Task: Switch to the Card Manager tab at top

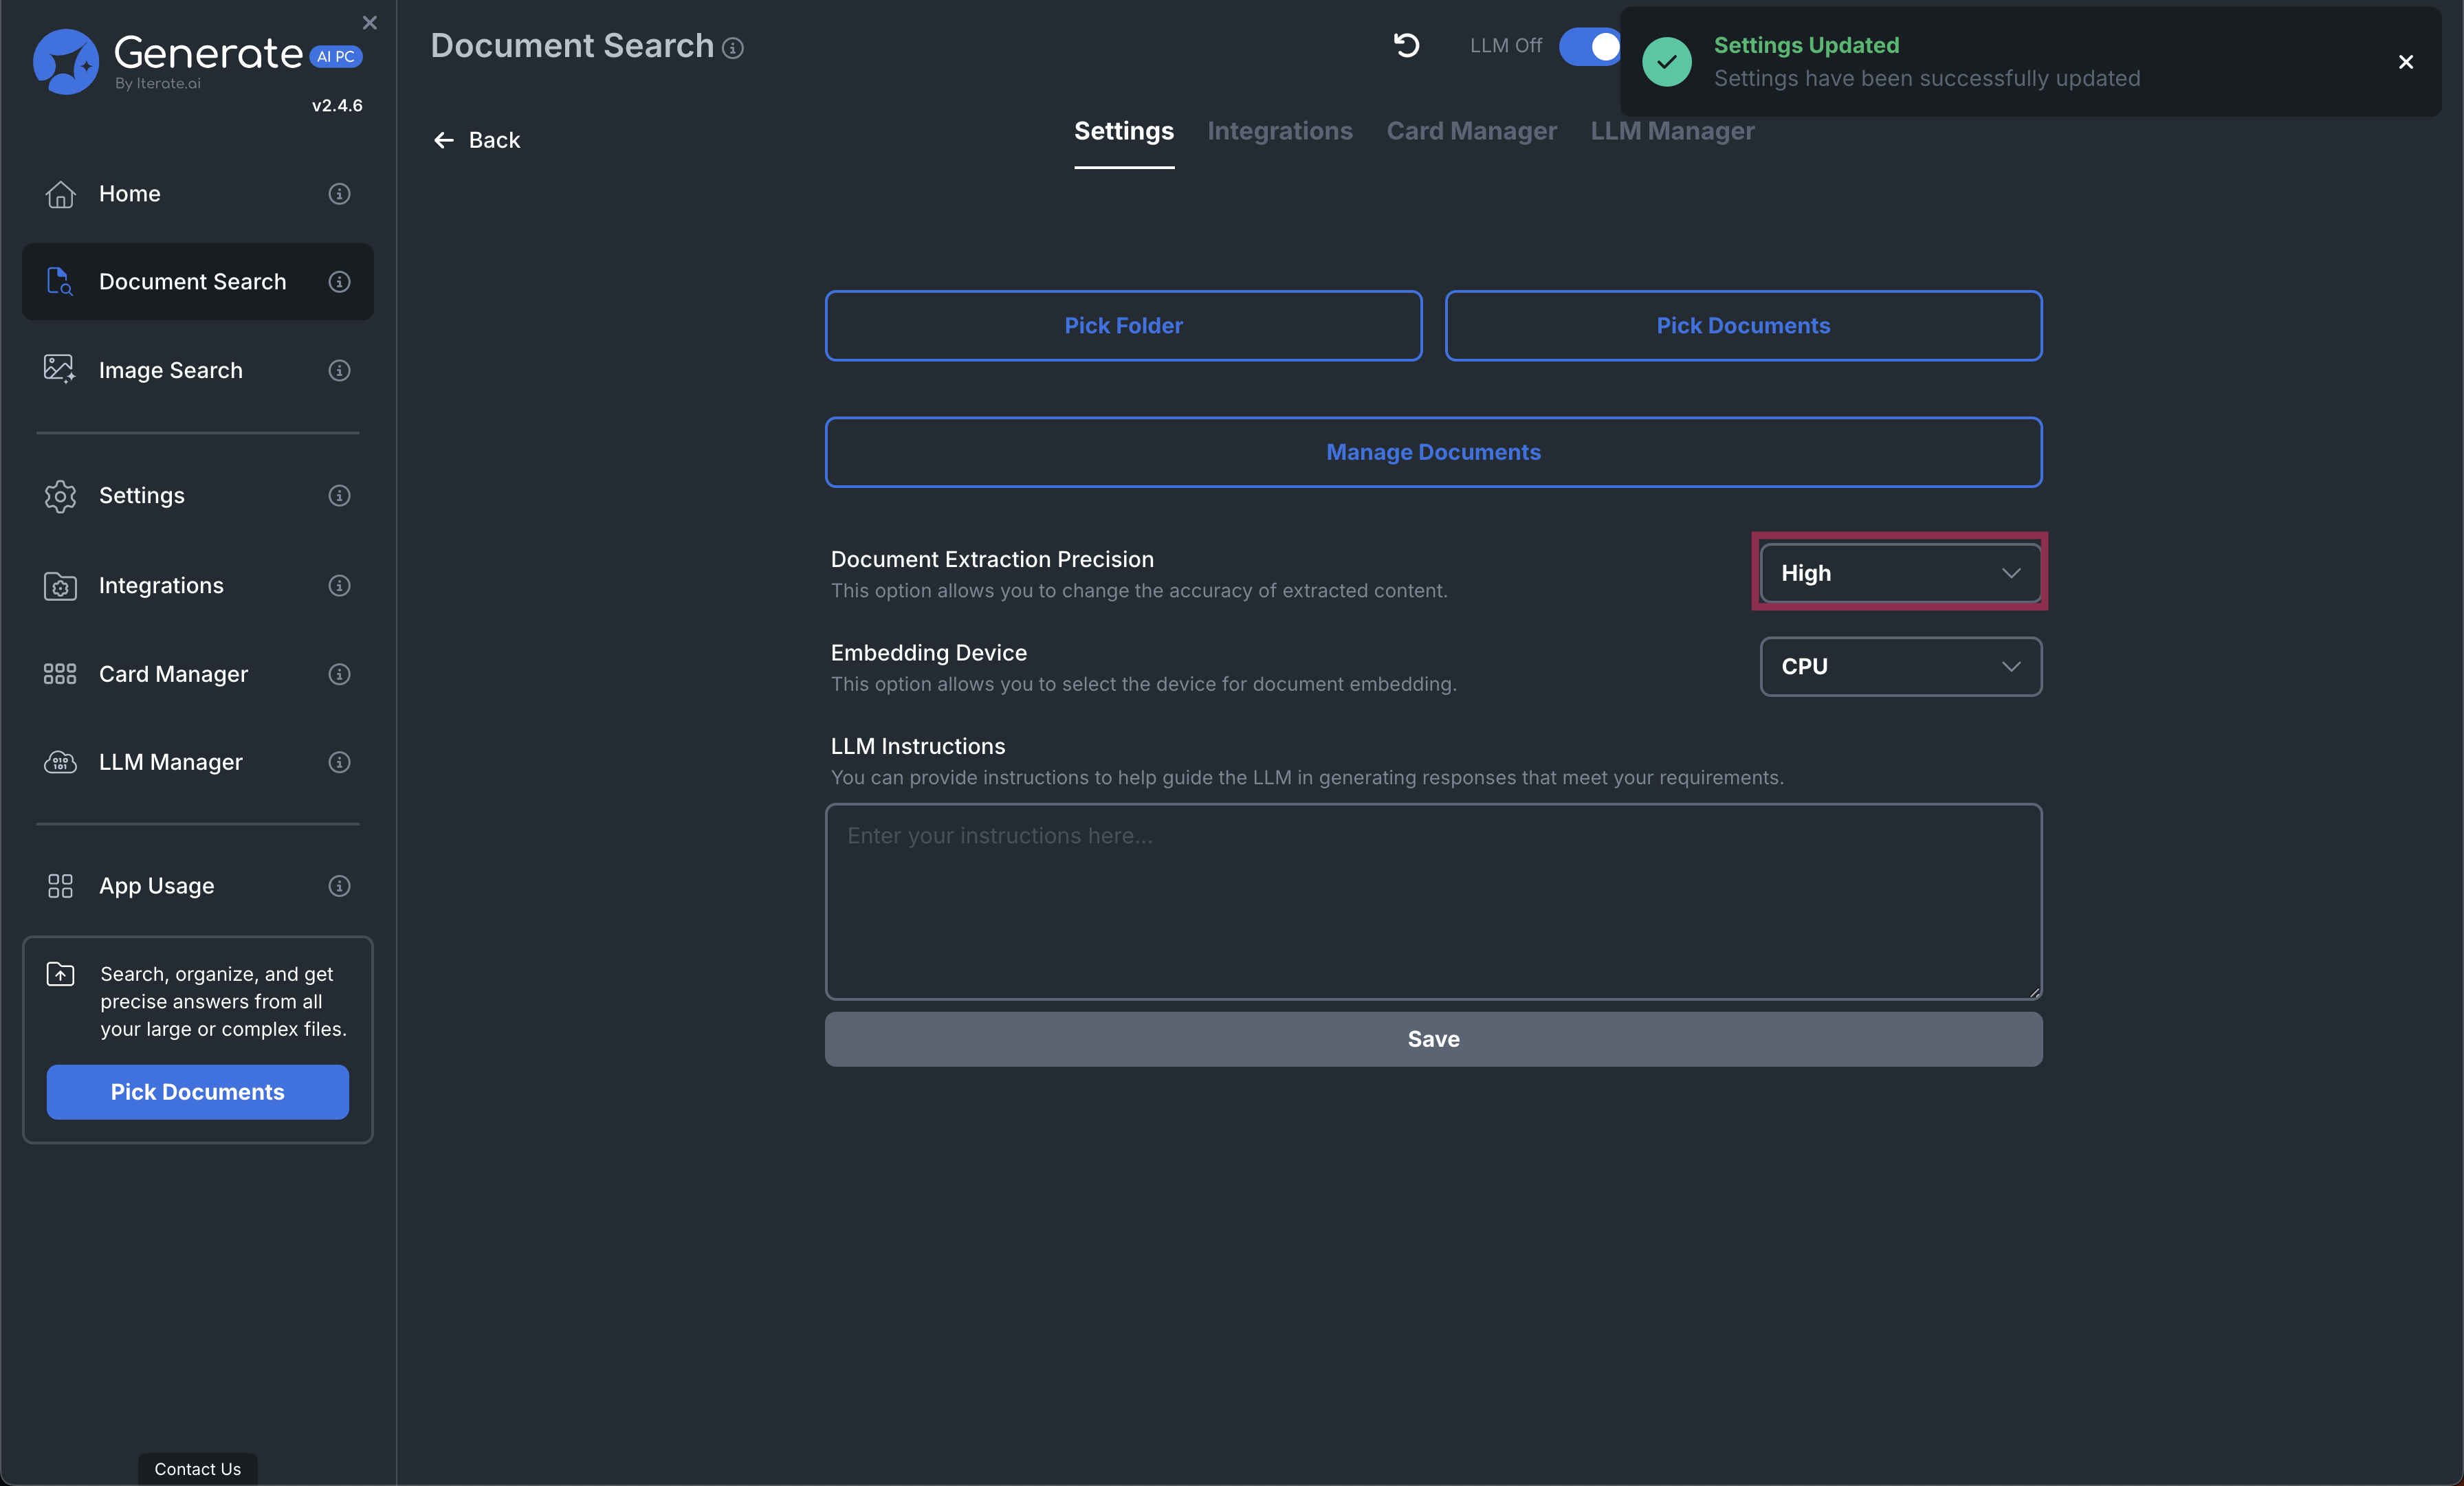Action: tap(1472, 131)
